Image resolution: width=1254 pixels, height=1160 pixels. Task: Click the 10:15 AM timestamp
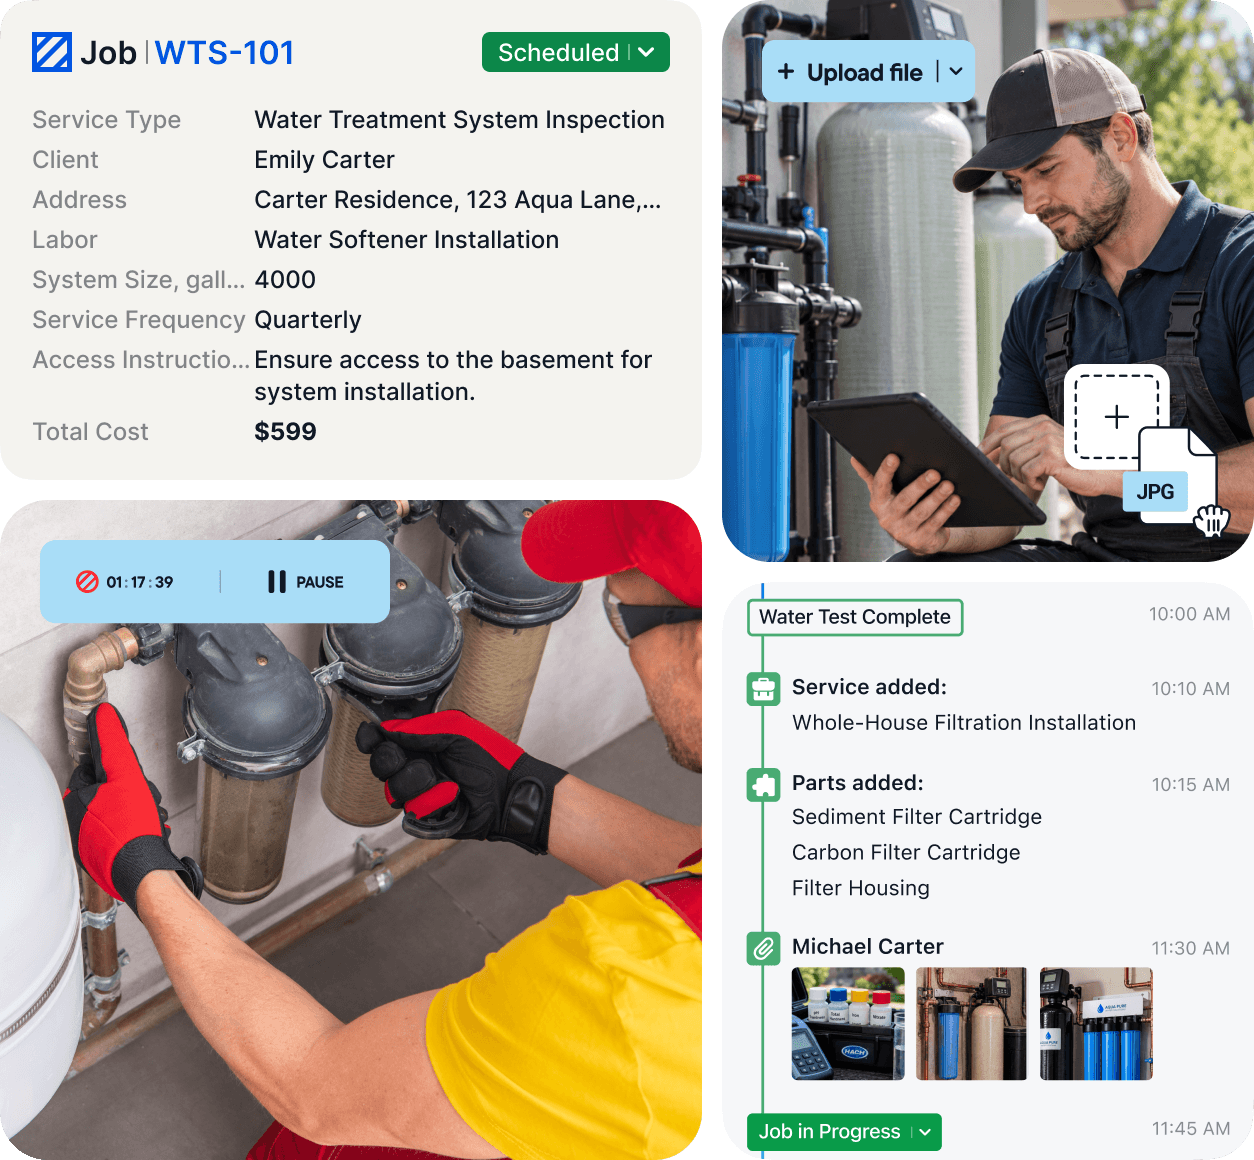tap(1190, 785)
